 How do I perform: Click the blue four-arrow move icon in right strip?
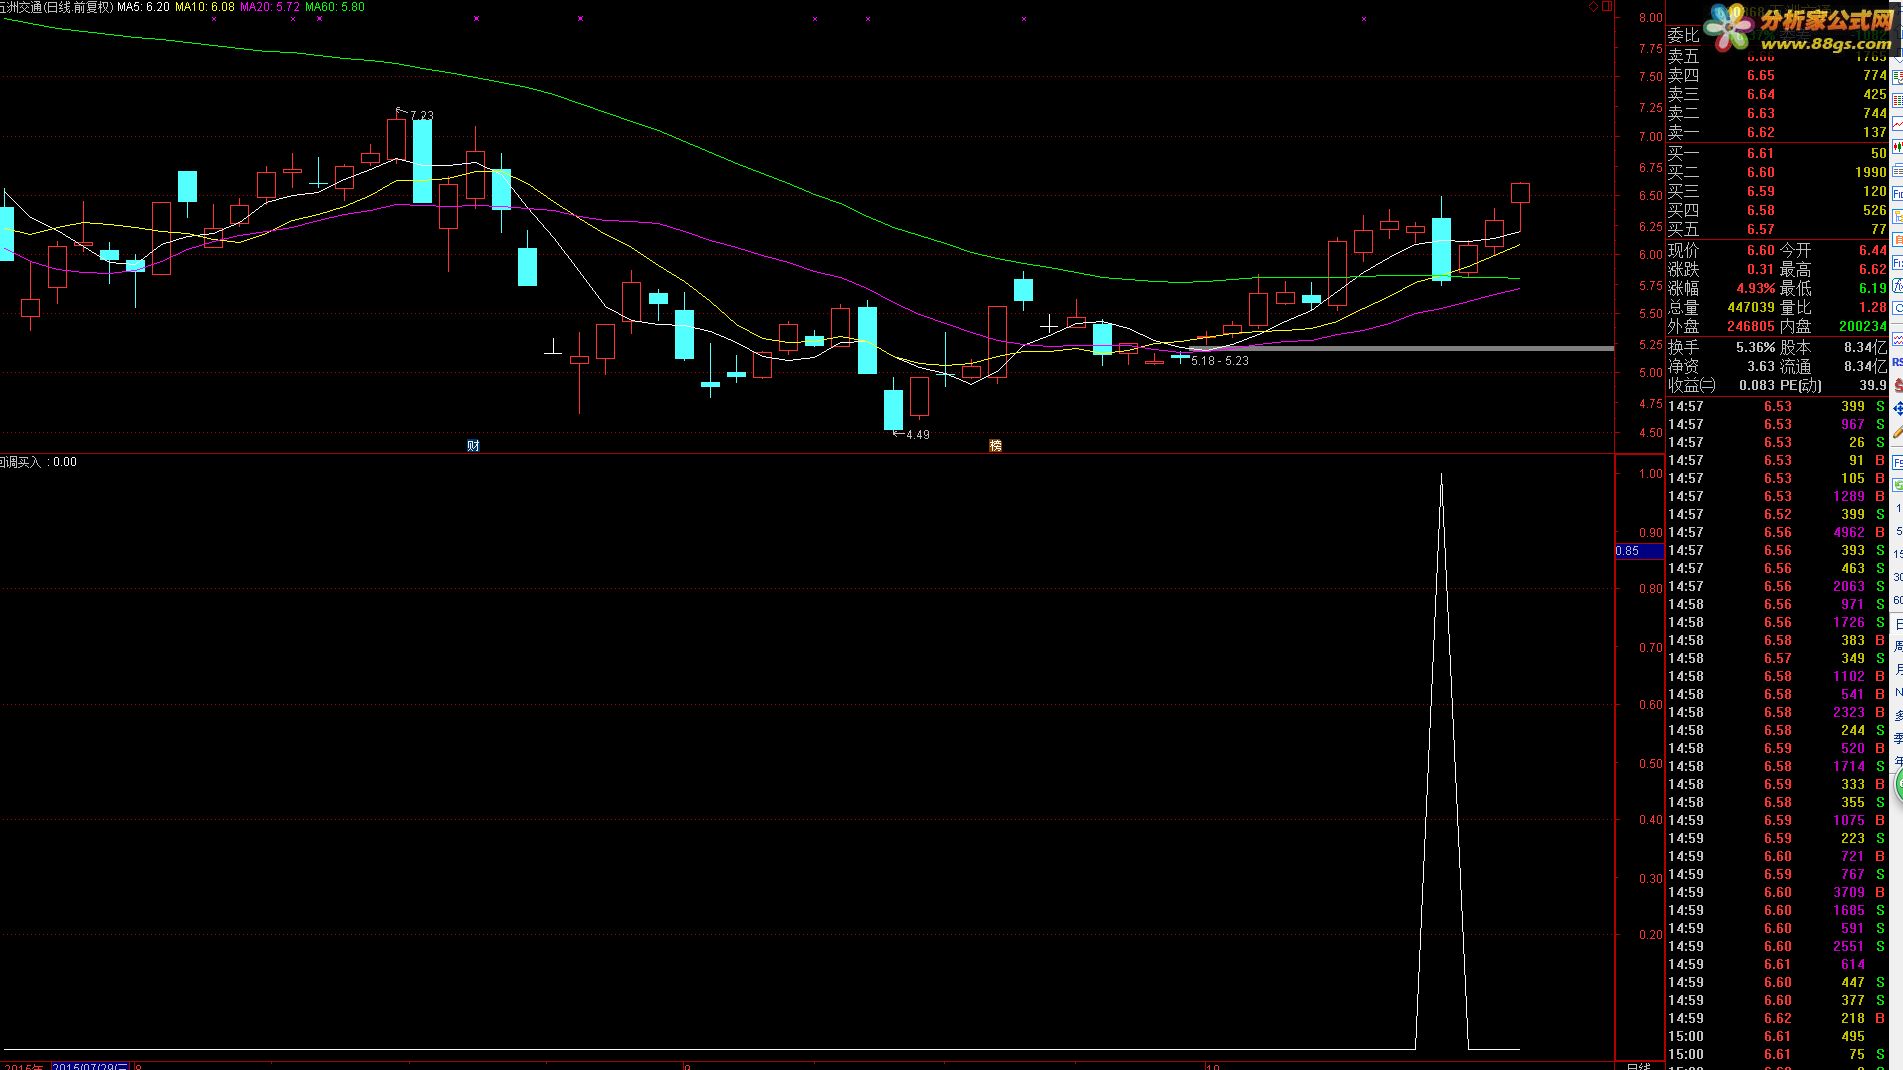(1898, 409)
